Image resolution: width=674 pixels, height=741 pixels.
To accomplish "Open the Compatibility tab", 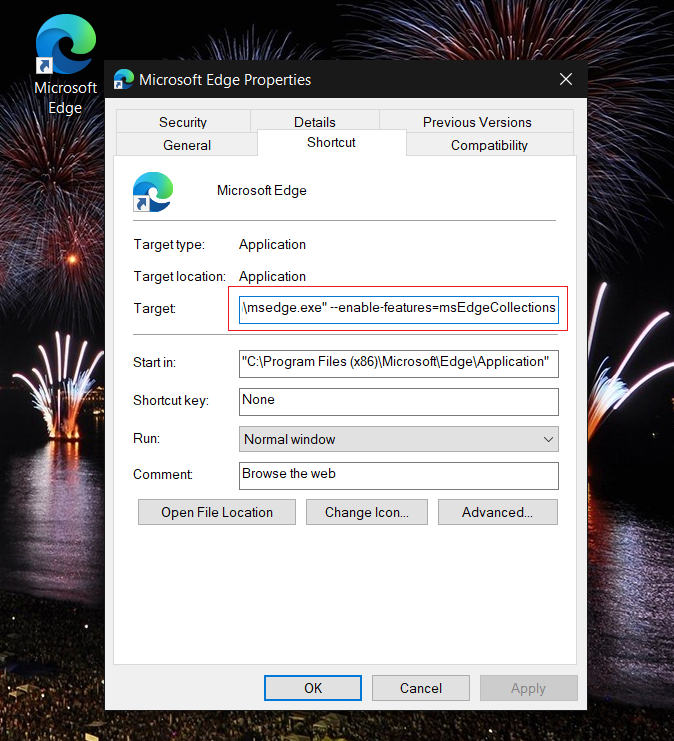I will pos(489,145).
